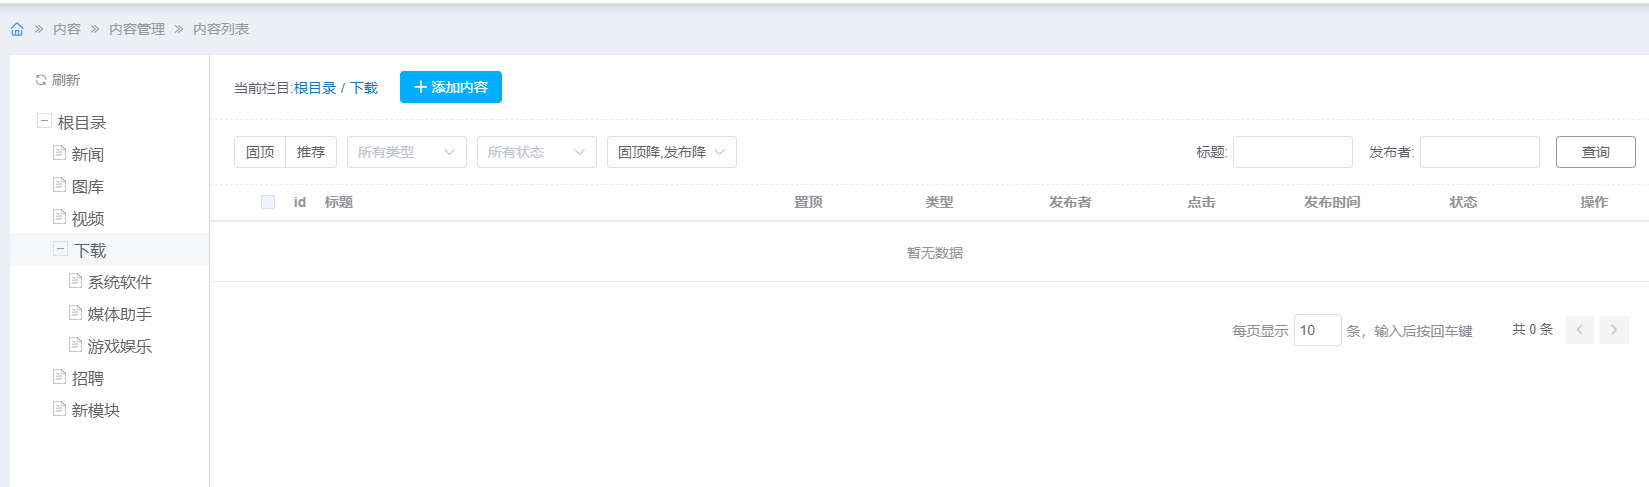Viewport: 1649px width, 487px height.
Task: Select 下载 in the category tree
Action: 90,250
